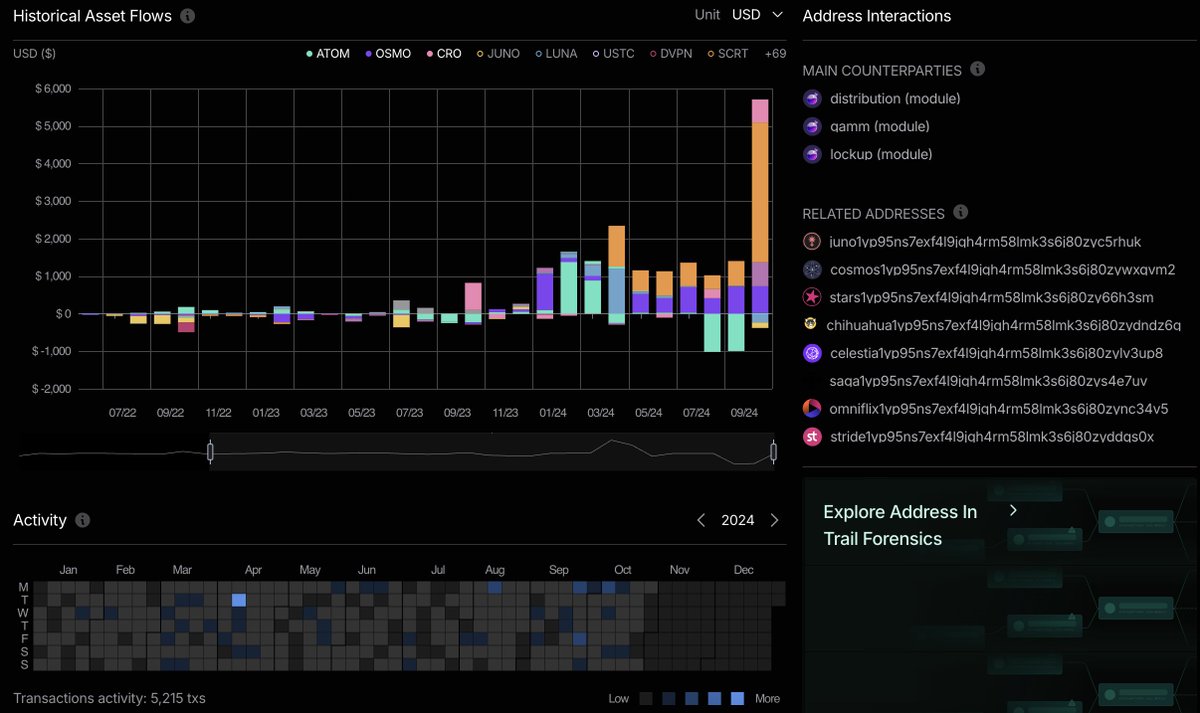
Task: Select the chihuahua address icon
Action: point(811,324)
